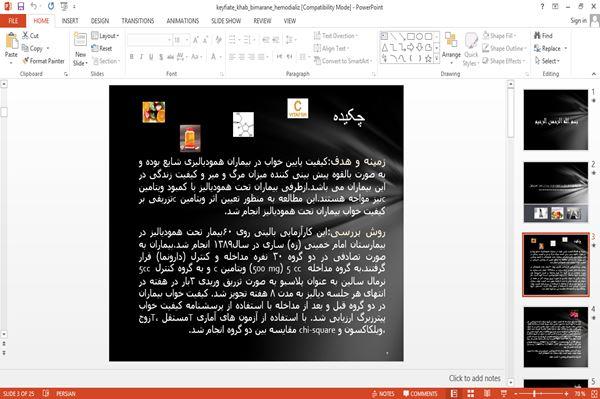600x399 pixels.
Task: Open the File menu tab
Action: click(x=13, y=21)
